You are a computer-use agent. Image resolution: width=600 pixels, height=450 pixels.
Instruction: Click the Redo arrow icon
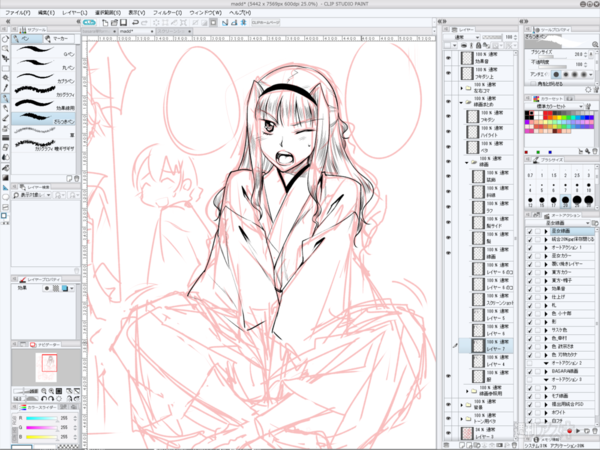tap(144, 23)
